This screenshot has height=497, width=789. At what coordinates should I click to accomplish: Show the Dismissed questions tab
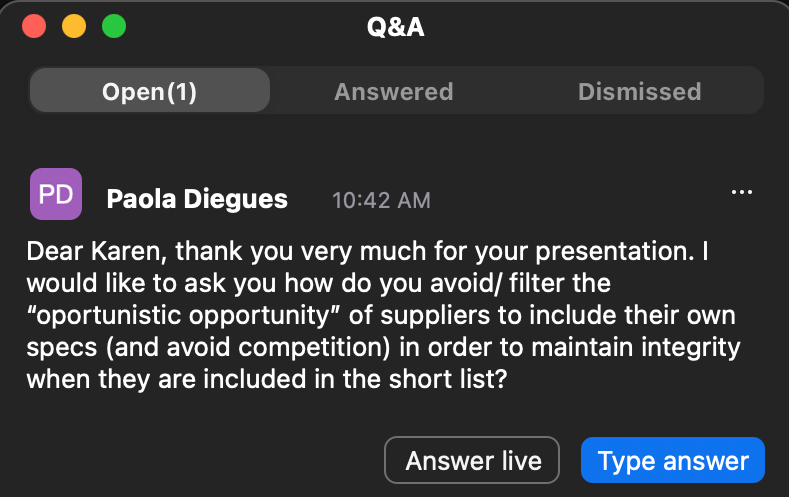pyautogui.click(x=639, y=92)
